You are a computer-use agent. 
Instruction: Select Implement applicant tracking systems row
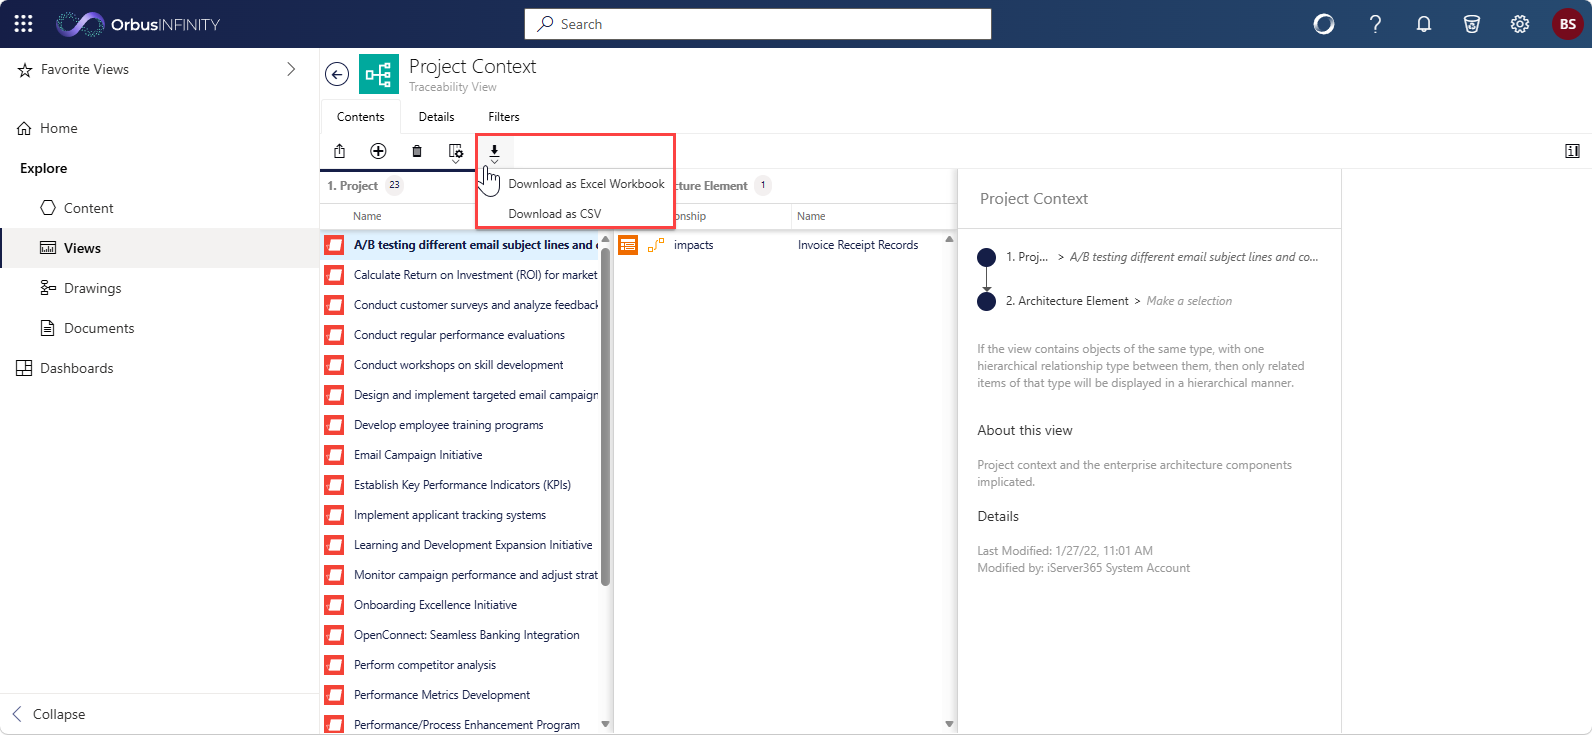tap(460, 515)
